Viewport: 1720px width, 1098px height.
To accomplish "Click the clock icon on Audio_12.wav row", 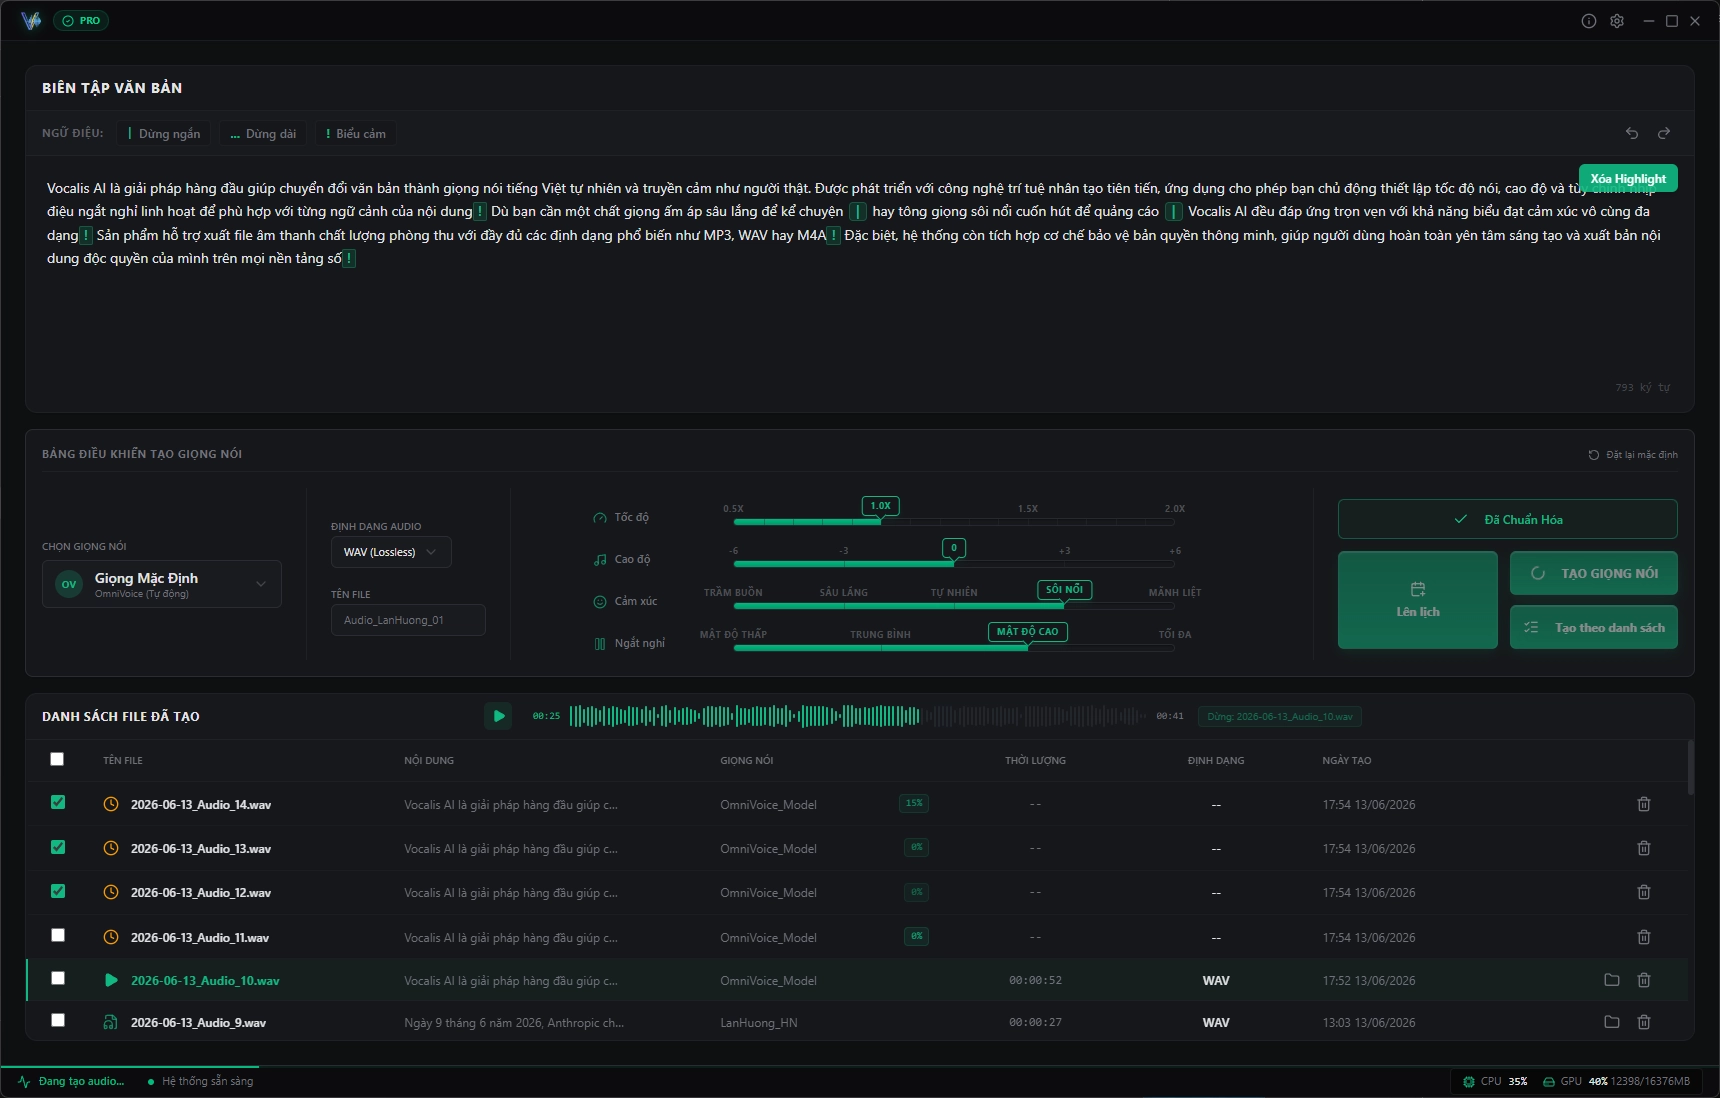I will [x=111, y=892].
